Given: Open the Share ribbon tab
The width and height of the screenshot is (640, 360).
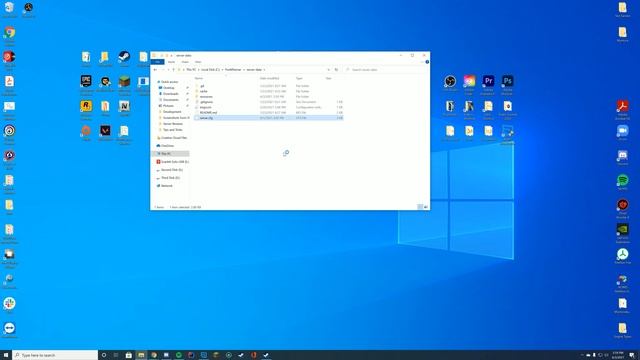Looking at the screenshot, I should [185, 62].
